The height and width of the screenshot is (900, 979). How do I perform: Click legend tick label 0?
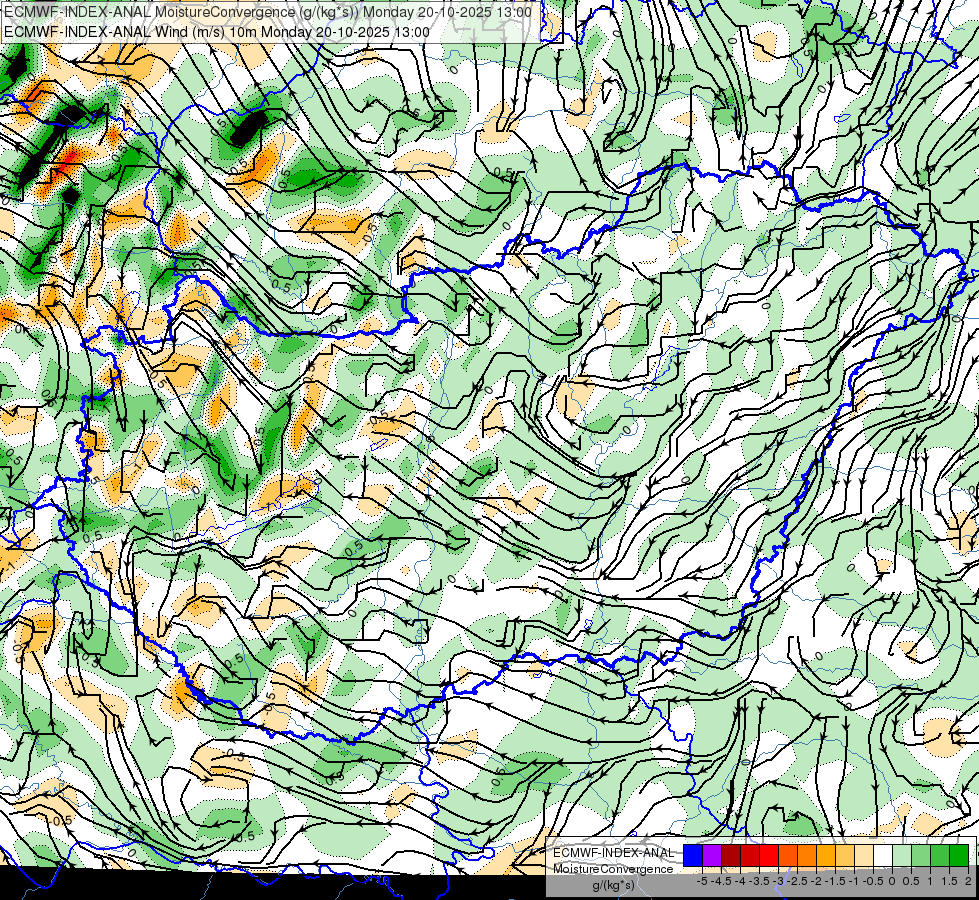pyautogui.click(x=892, y=881)
